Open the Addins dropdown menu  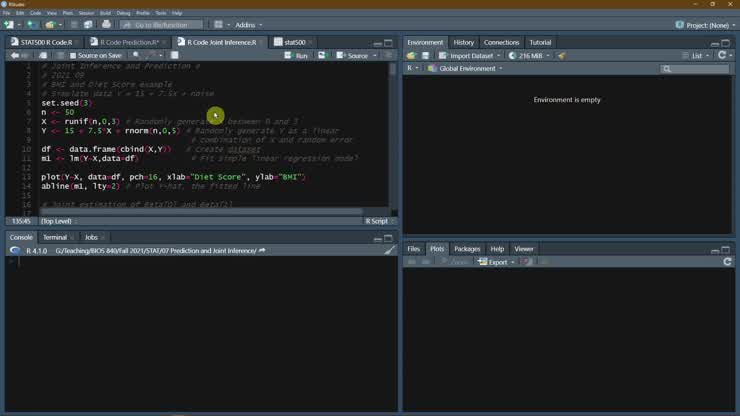tap(248, 25)
